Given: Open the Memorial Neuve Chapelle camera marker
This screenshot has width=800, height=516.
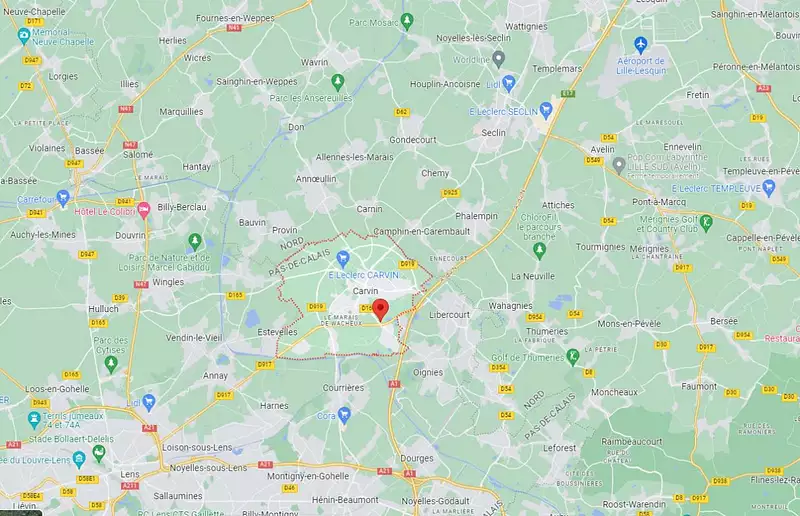Looking at the screenshot, I should tap(23, 36).
